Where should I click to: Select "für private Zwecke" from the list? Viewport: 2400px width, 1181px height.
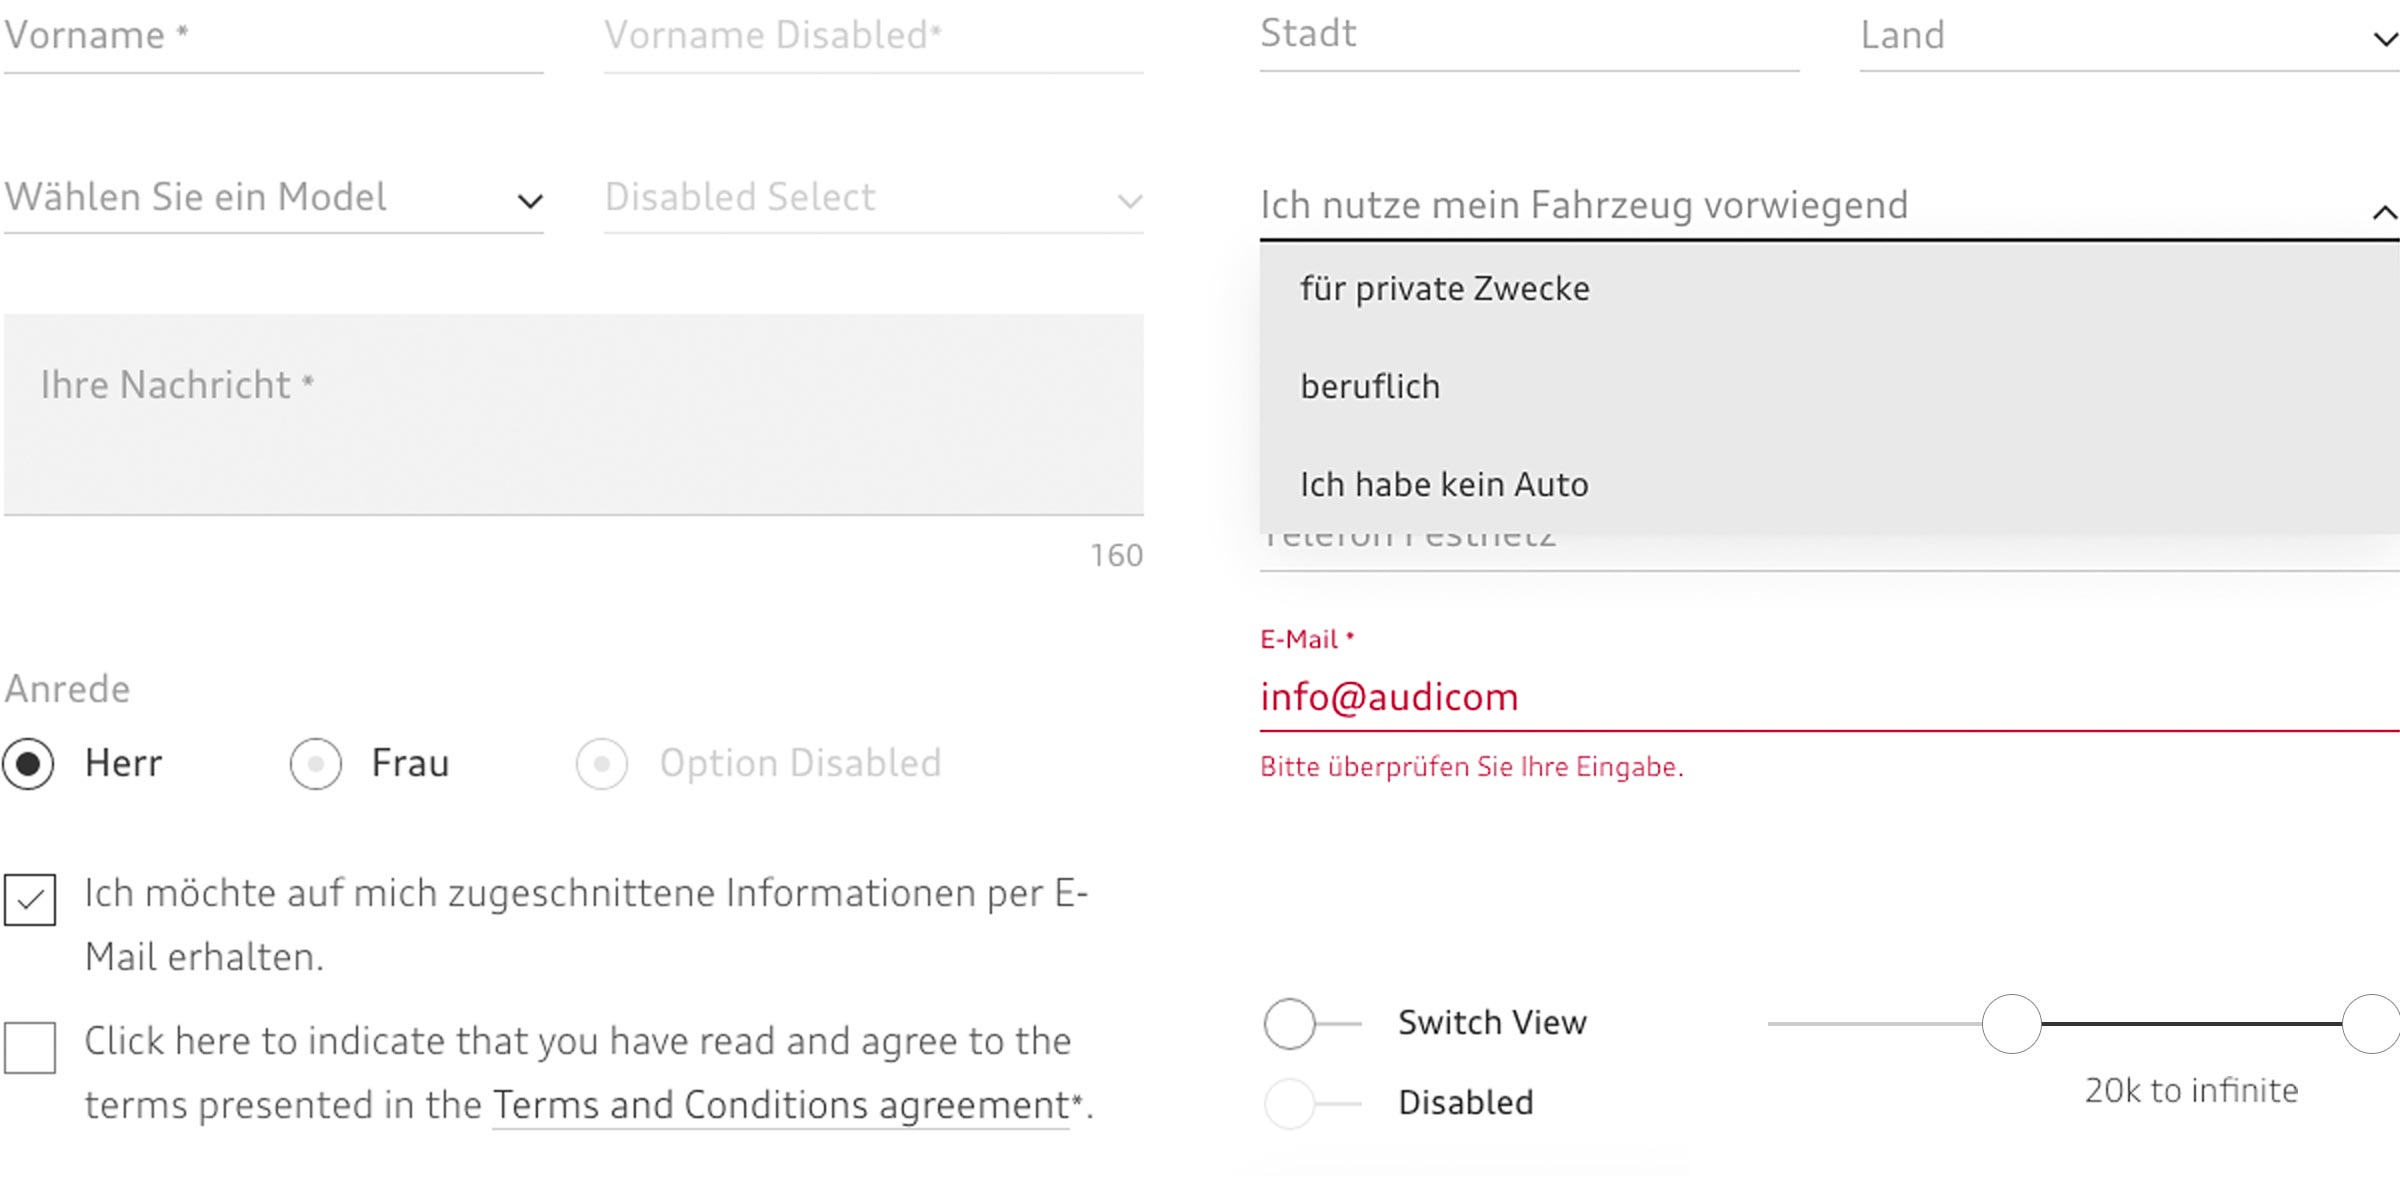(x=1443, y=289)
